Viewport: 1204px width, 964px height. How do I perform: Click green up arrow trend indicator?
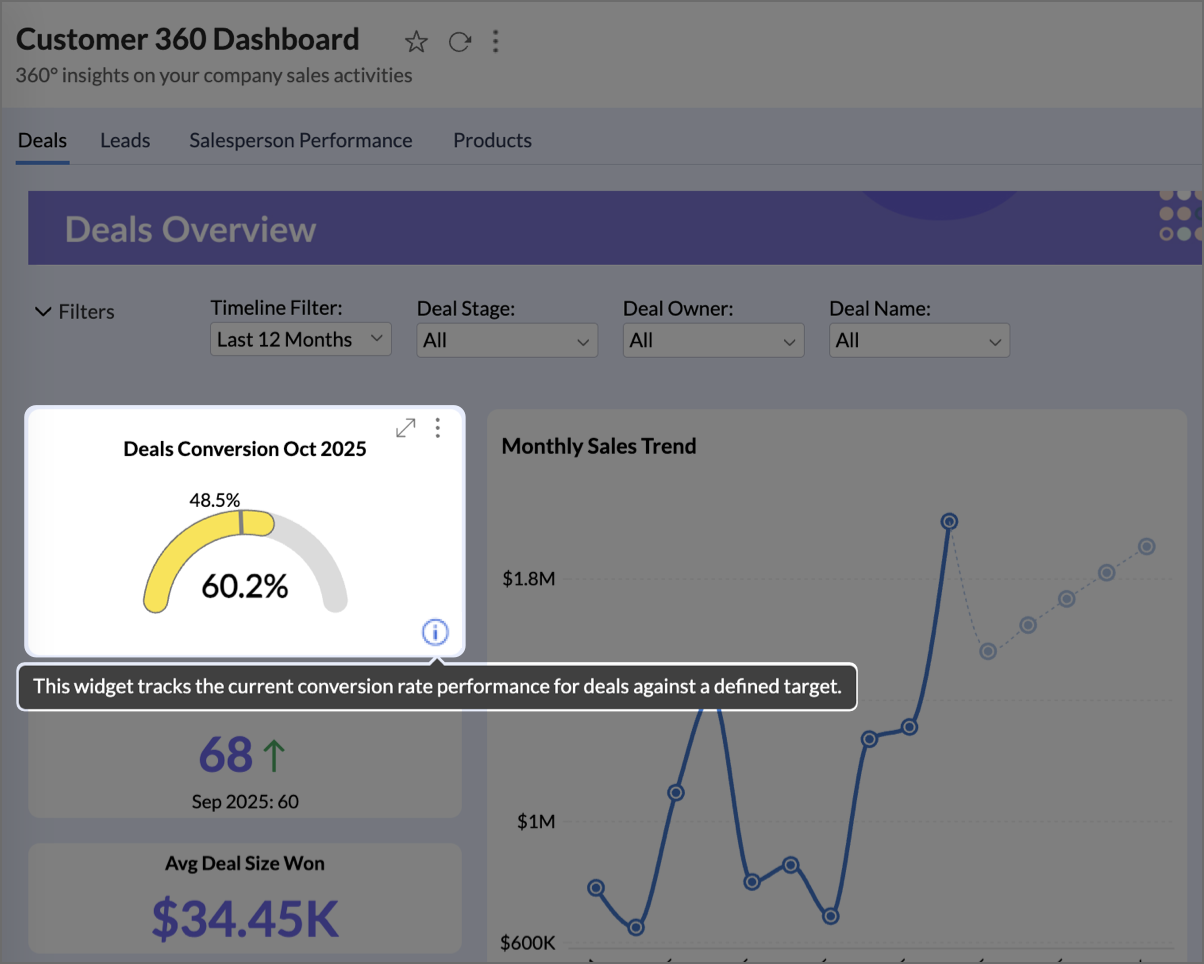click(274, 756)
